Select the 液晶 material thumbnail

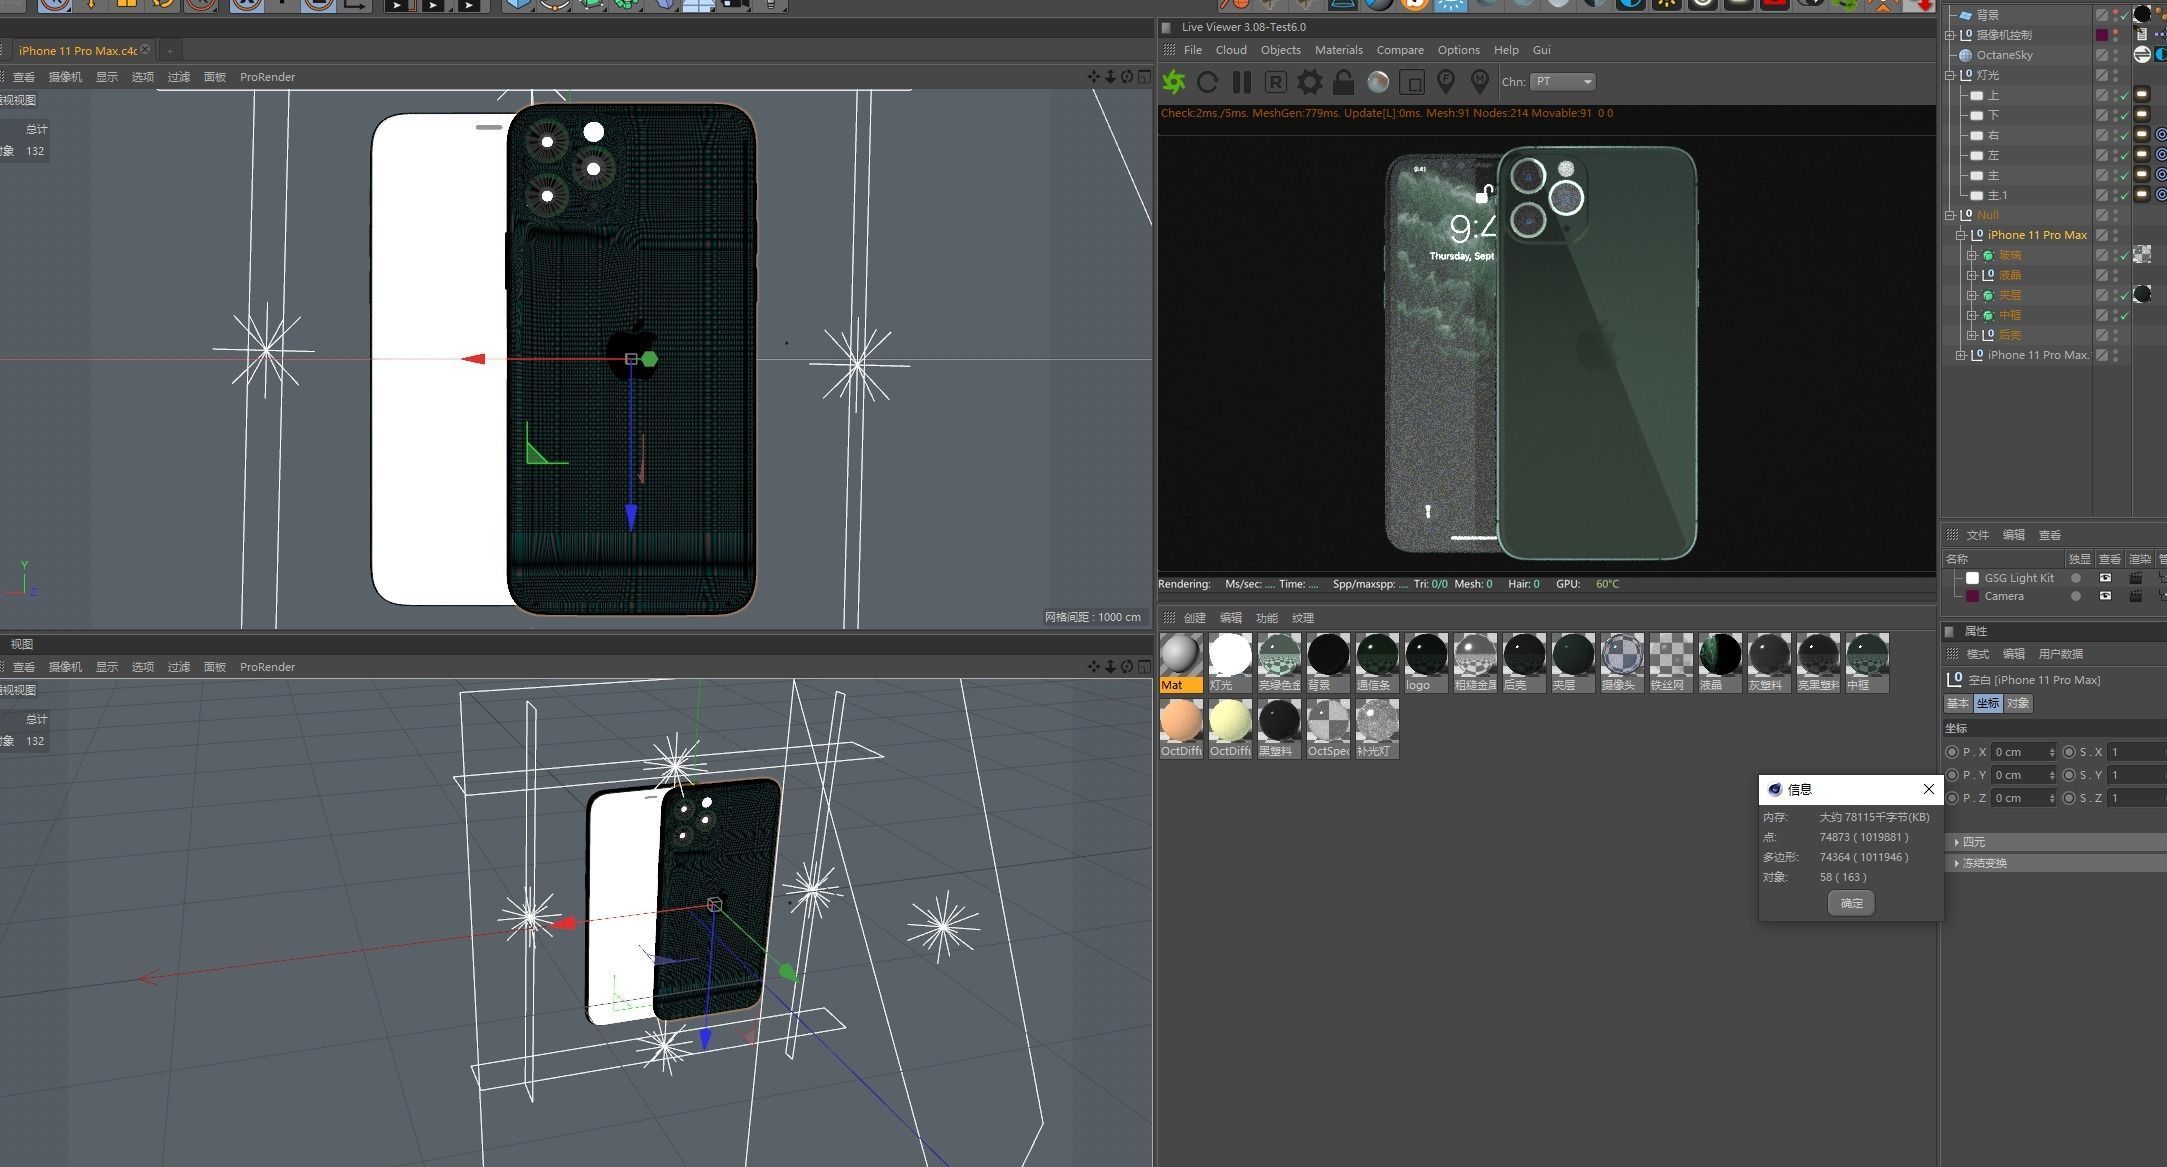[x=1720, y=662]
